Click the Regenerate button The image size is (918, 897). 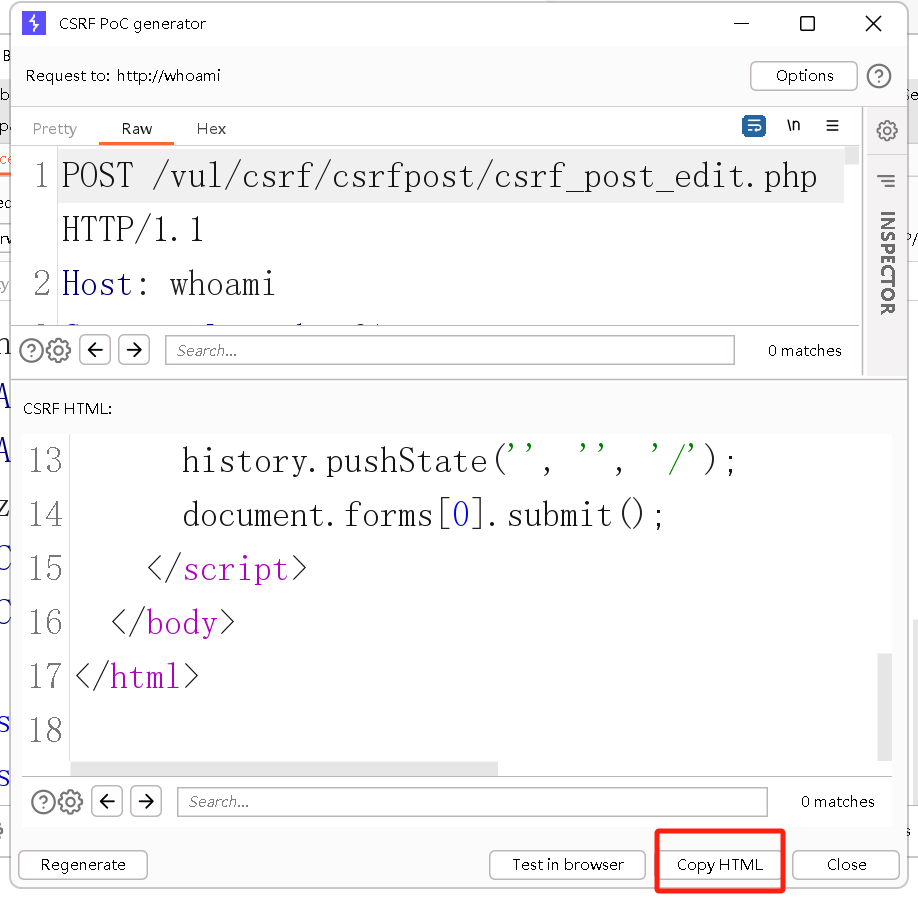point(82,864)
